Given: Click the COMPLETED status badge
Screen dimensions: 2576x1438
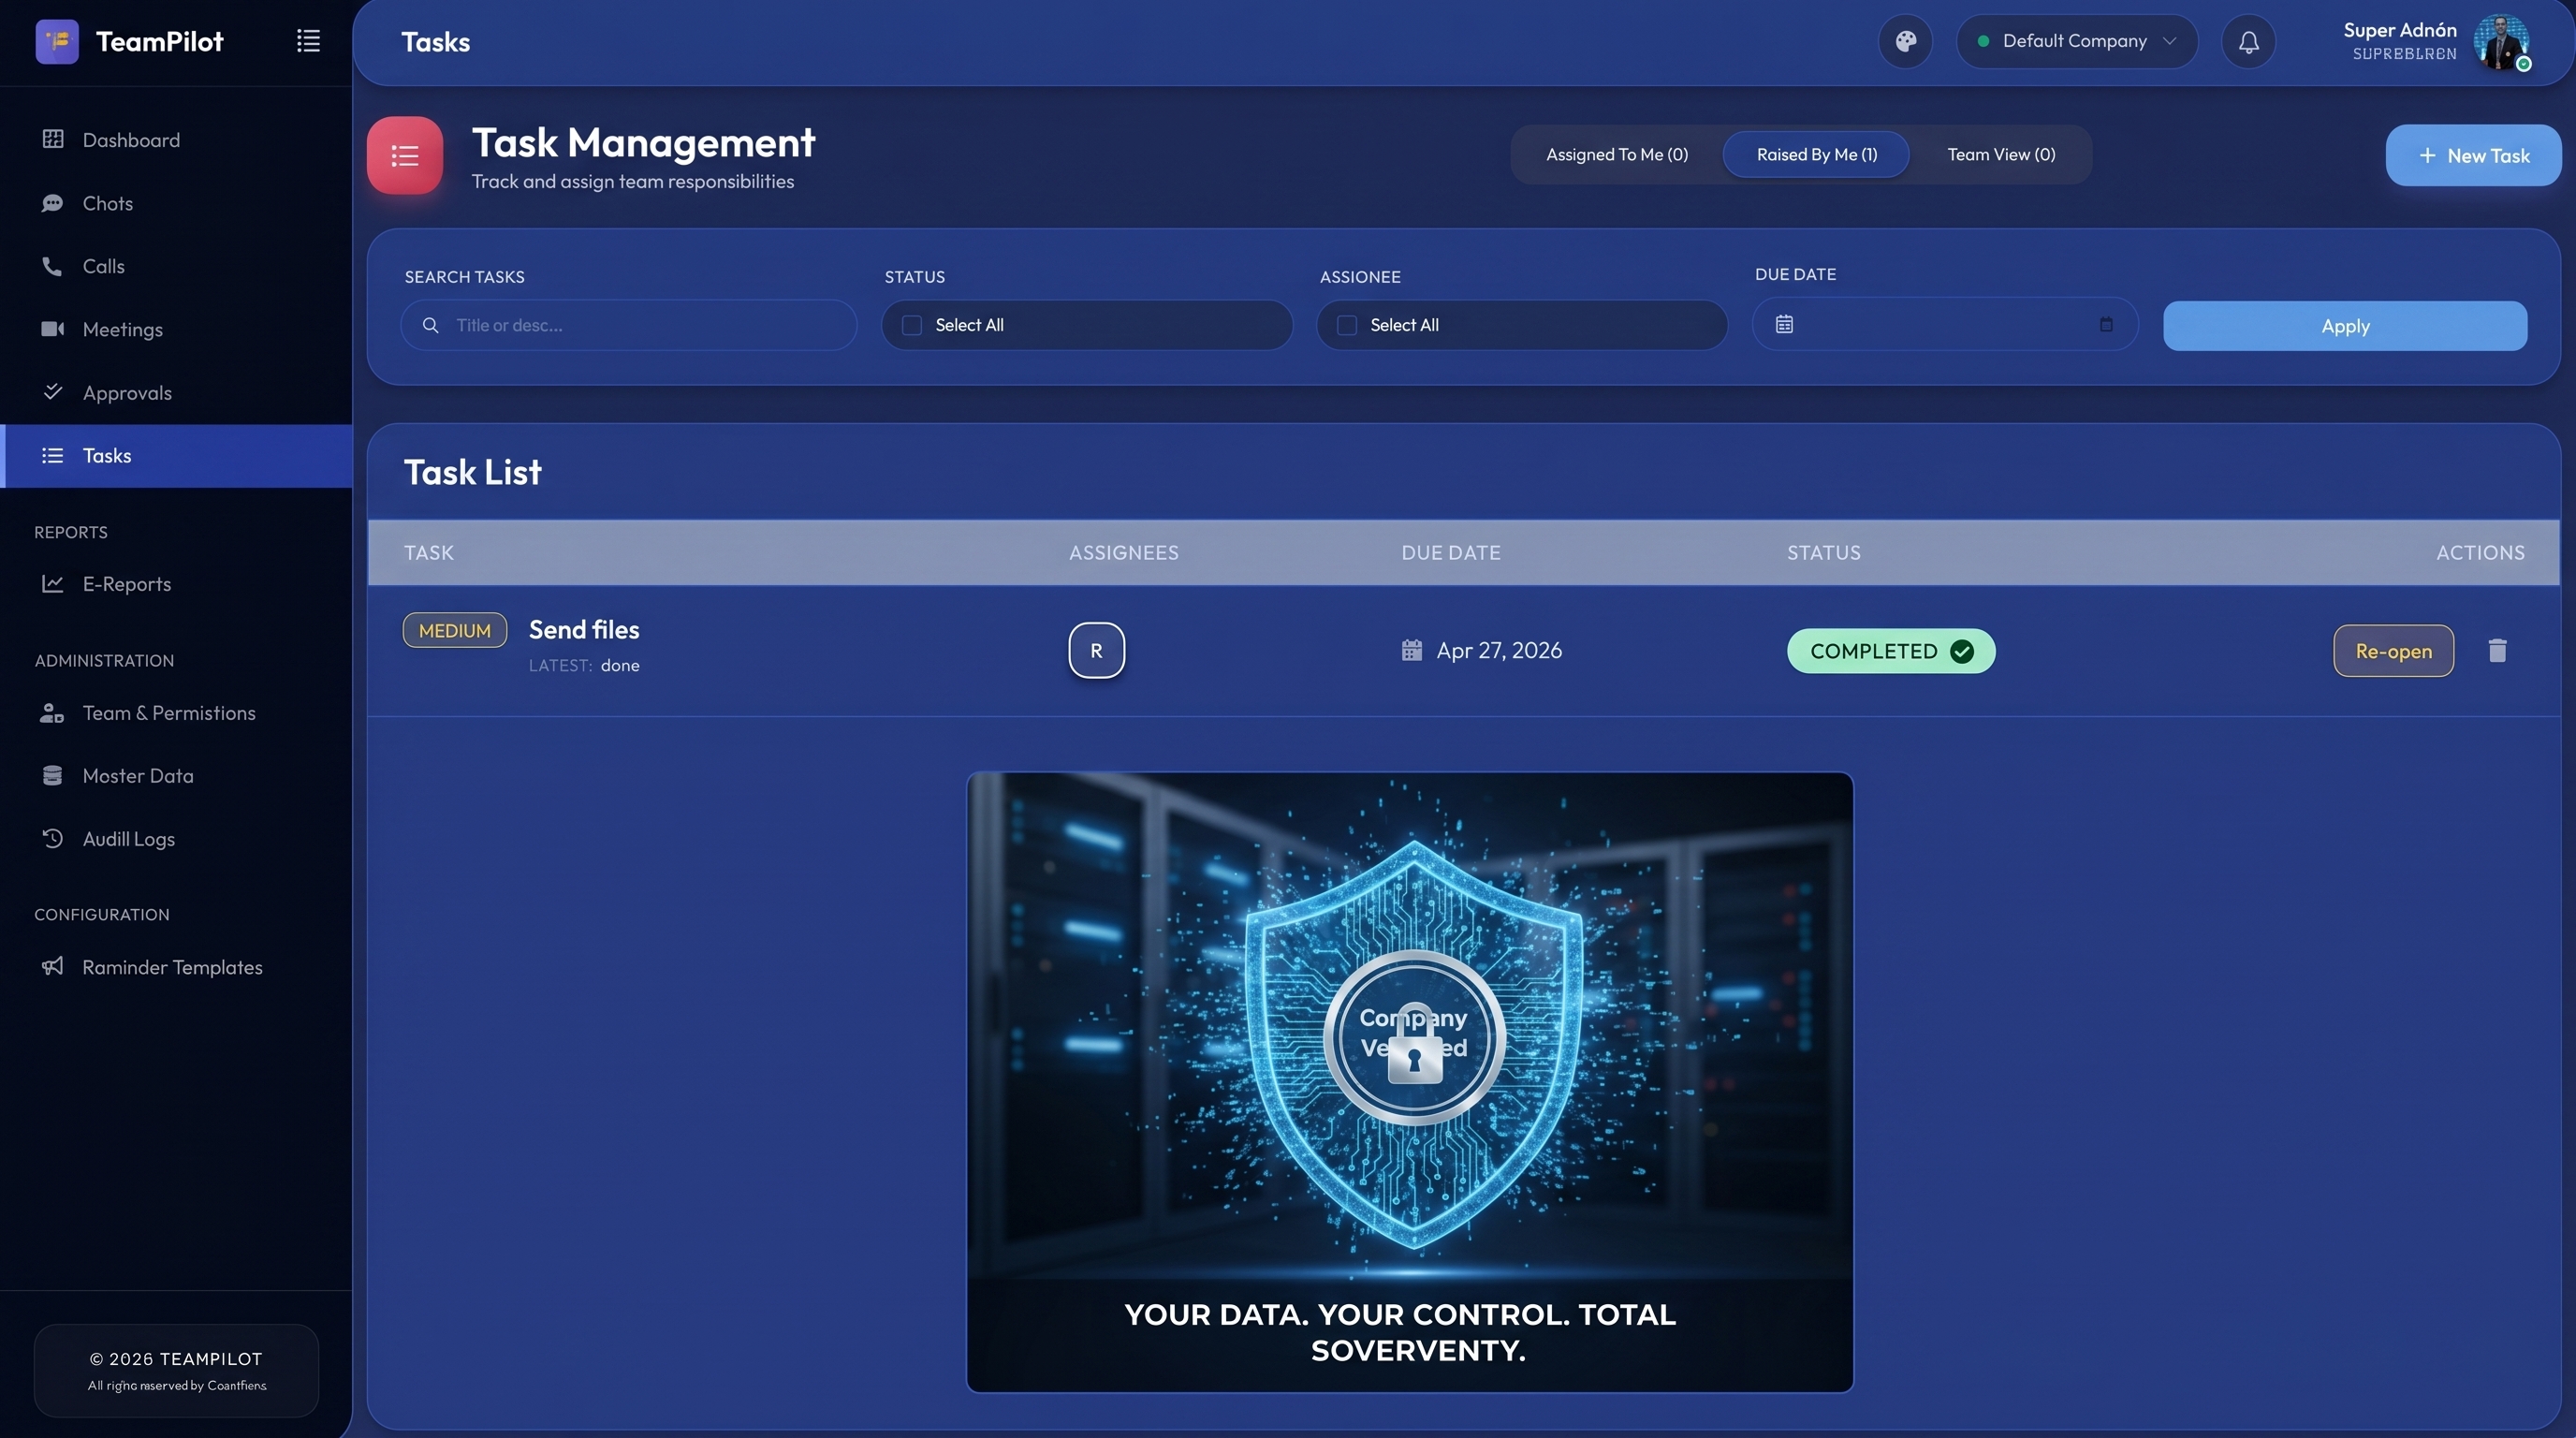Looking at the screenshot, I should pyautogui.click(x=1890, y=651).
